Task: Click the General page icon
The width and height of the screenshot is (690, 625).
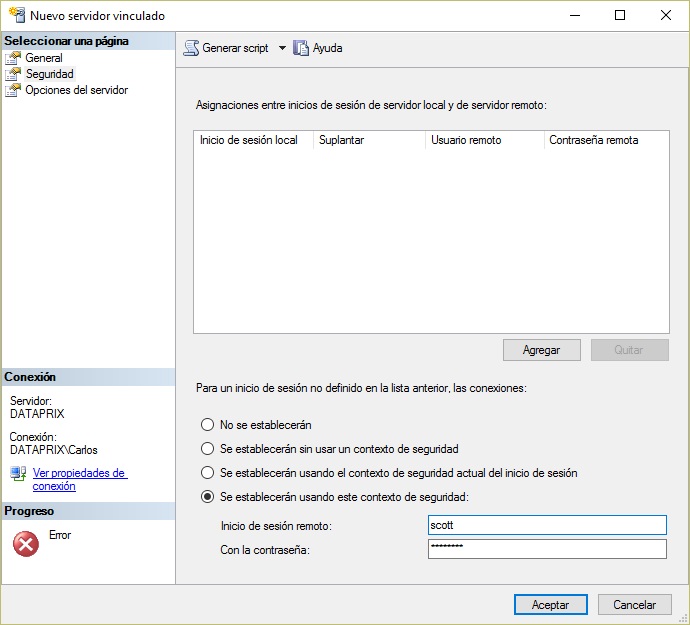Action: [13, 58]
